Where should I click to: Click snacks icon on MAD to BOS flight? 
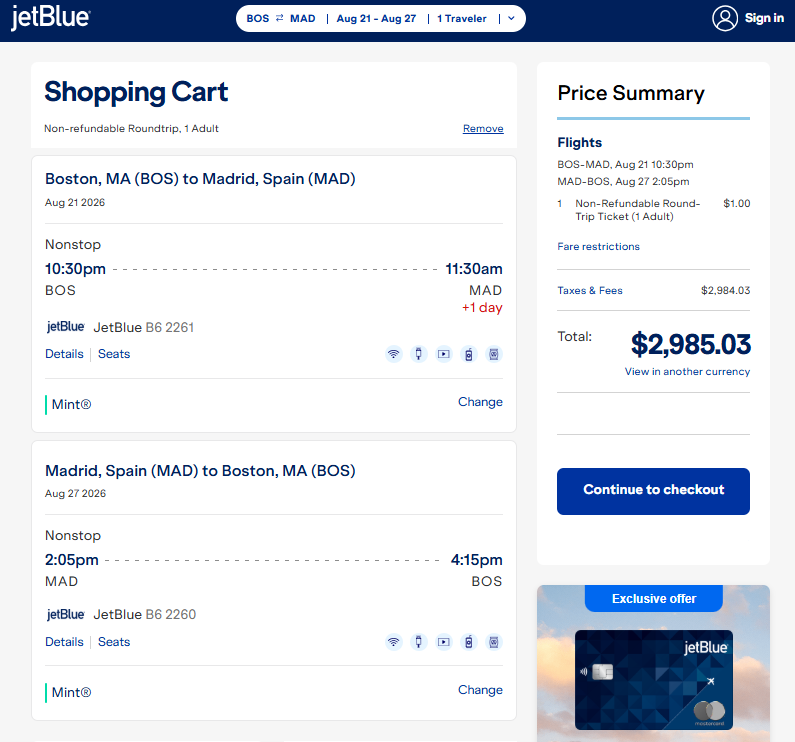(x=493, y=642)
